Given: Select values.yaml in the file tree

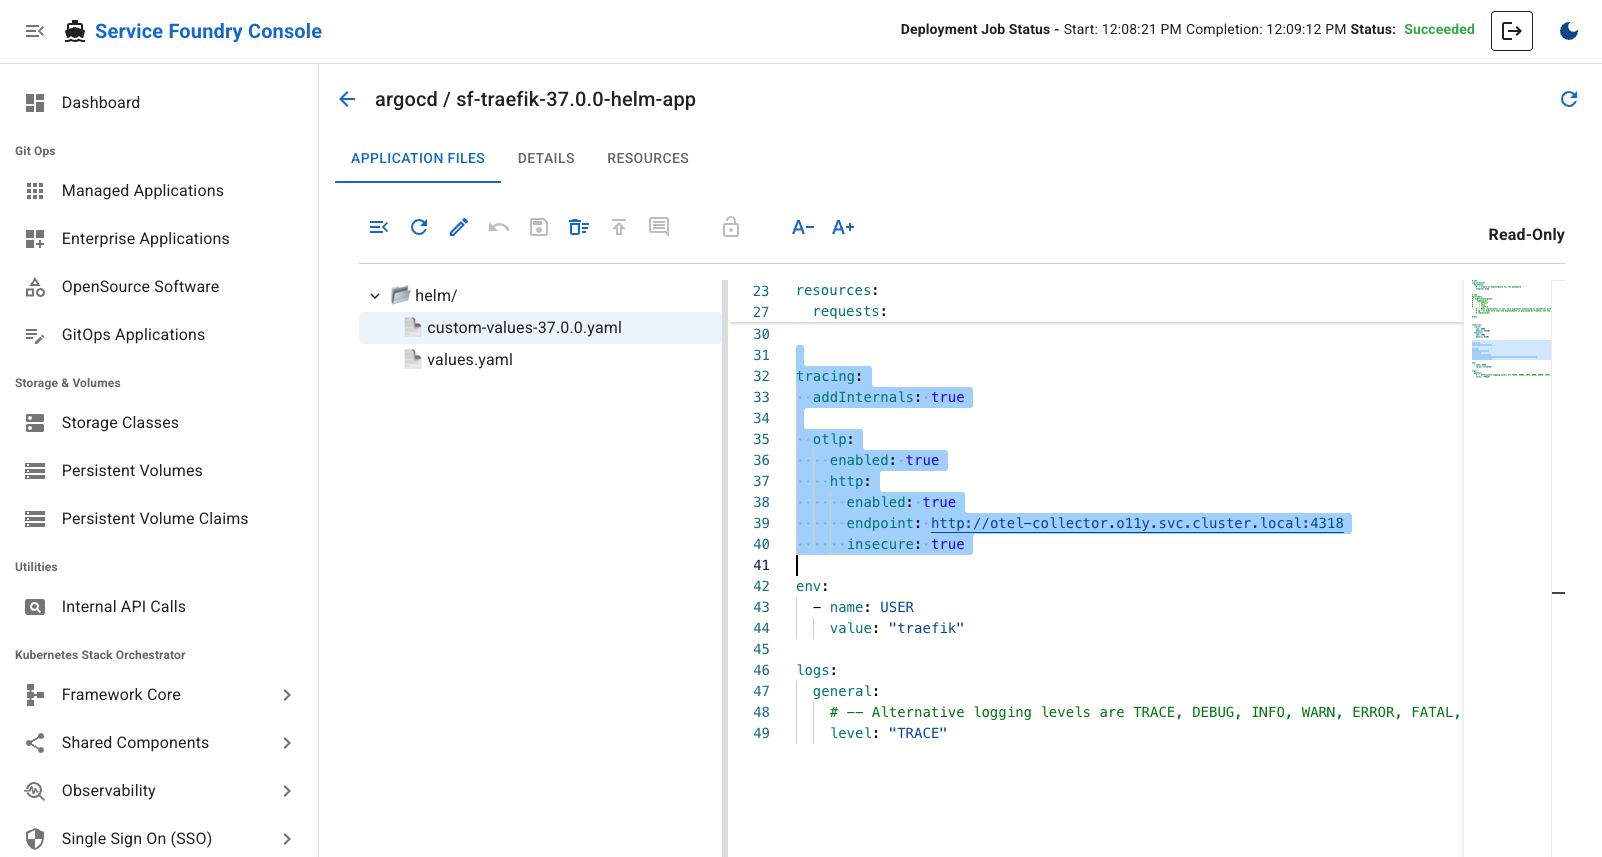Looking at the screenshot, I should (x=469, y=360).
